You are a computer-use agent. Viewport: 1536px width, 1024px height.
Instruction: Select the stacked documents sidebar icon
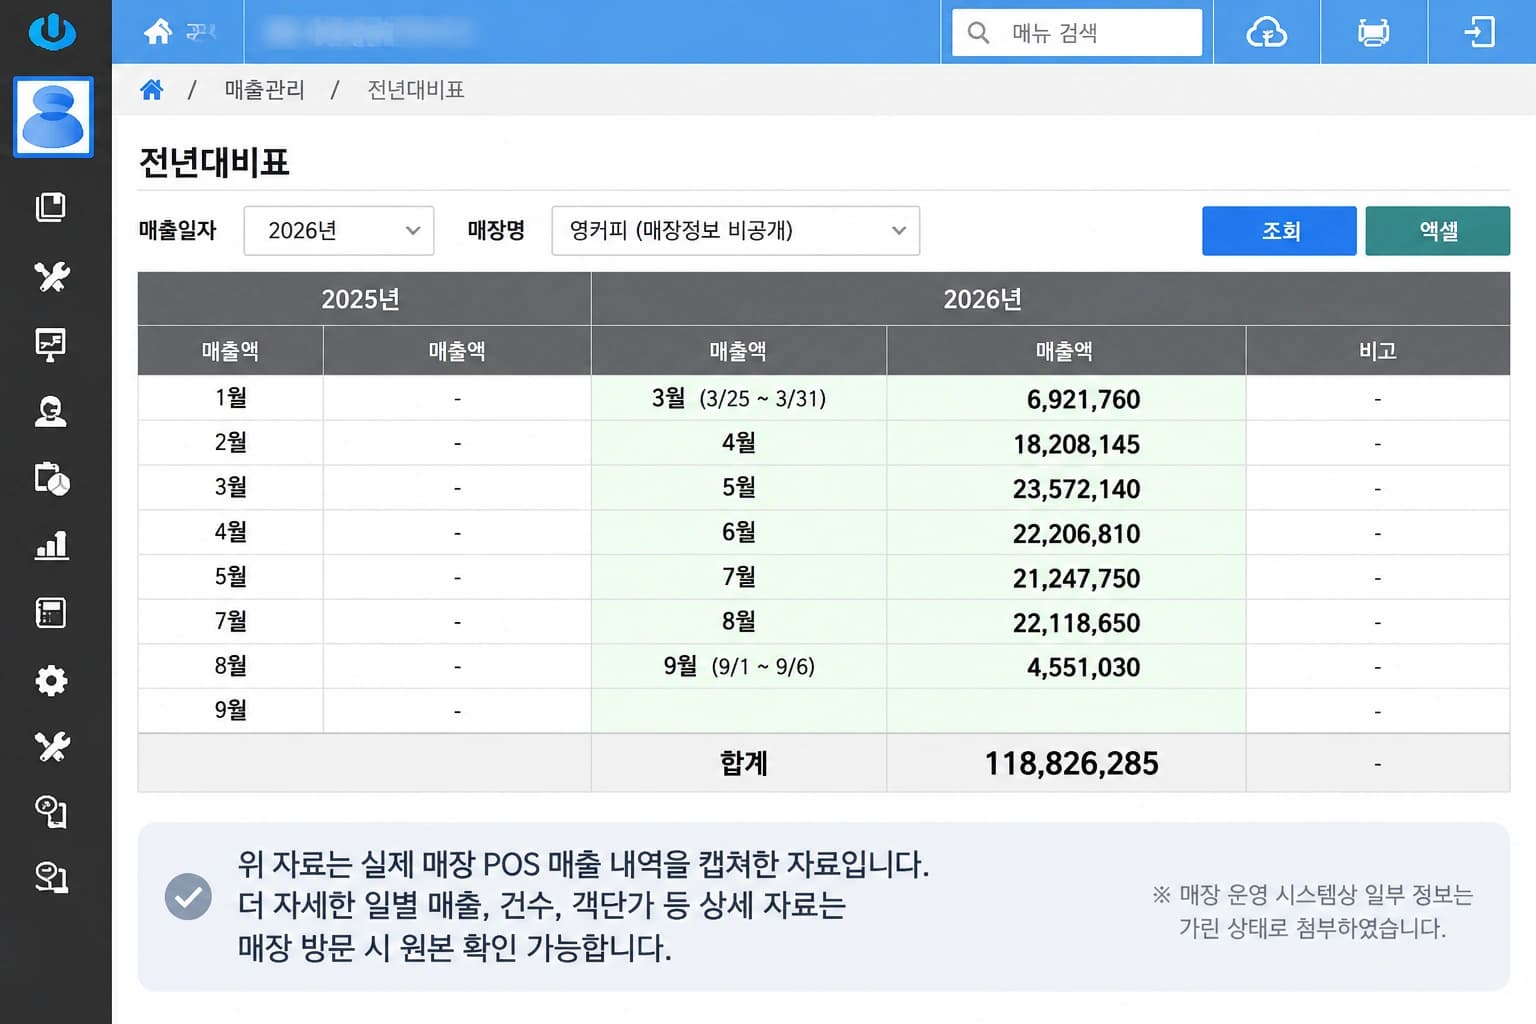(x=51, y=207)
